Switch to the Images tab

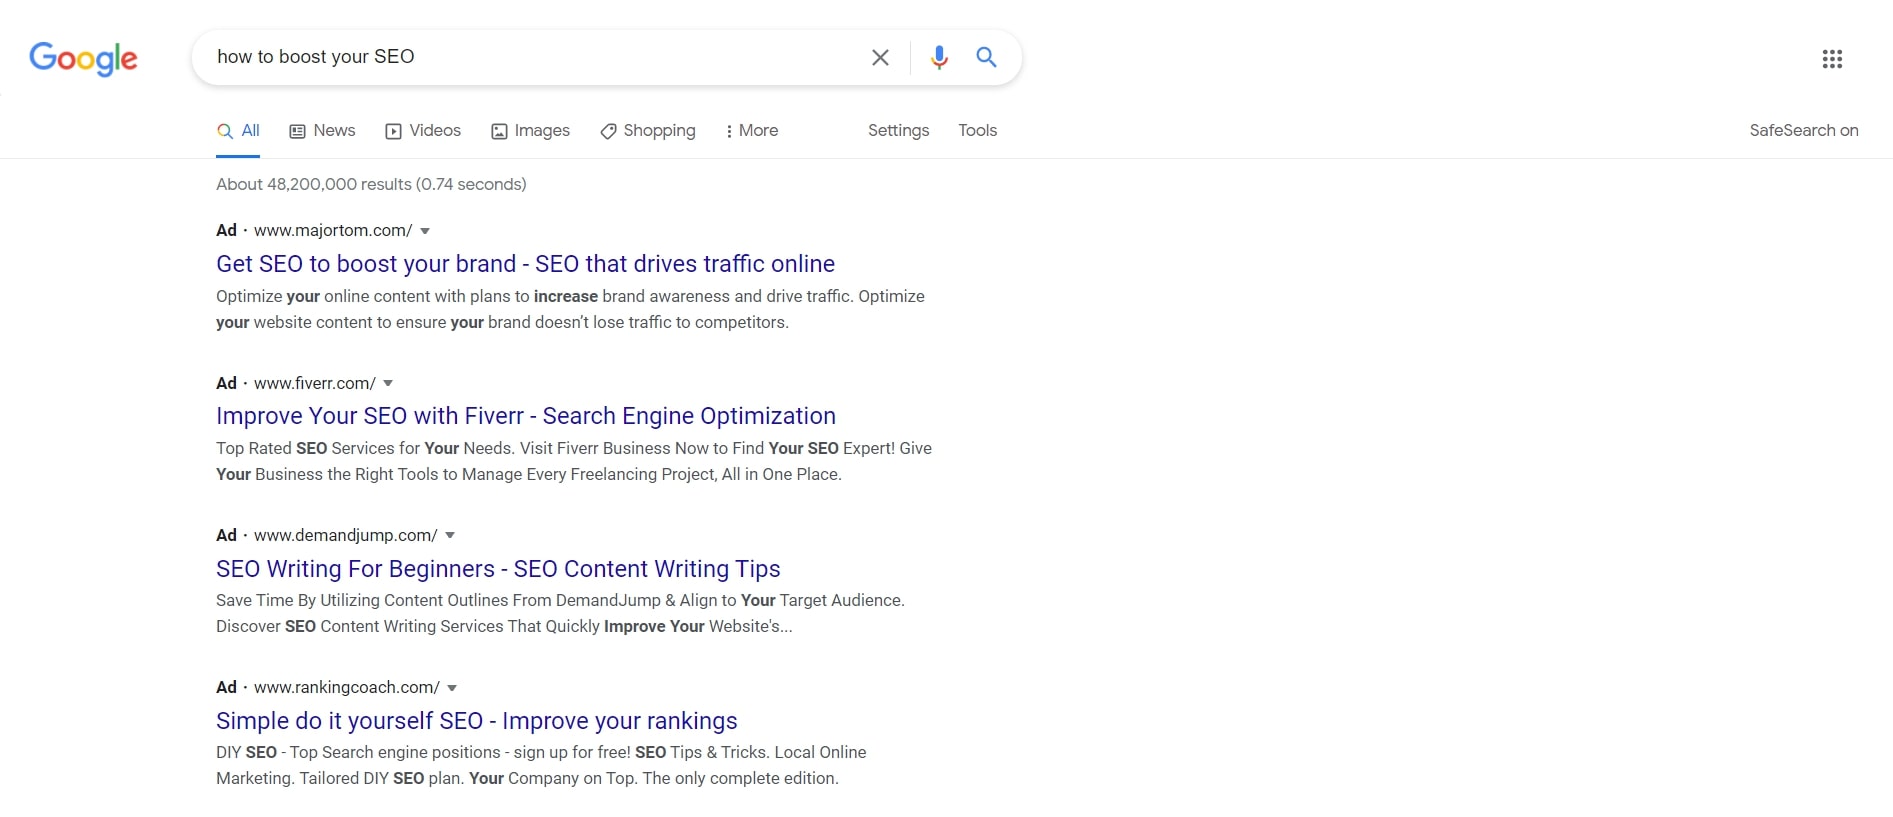(530, 131)
